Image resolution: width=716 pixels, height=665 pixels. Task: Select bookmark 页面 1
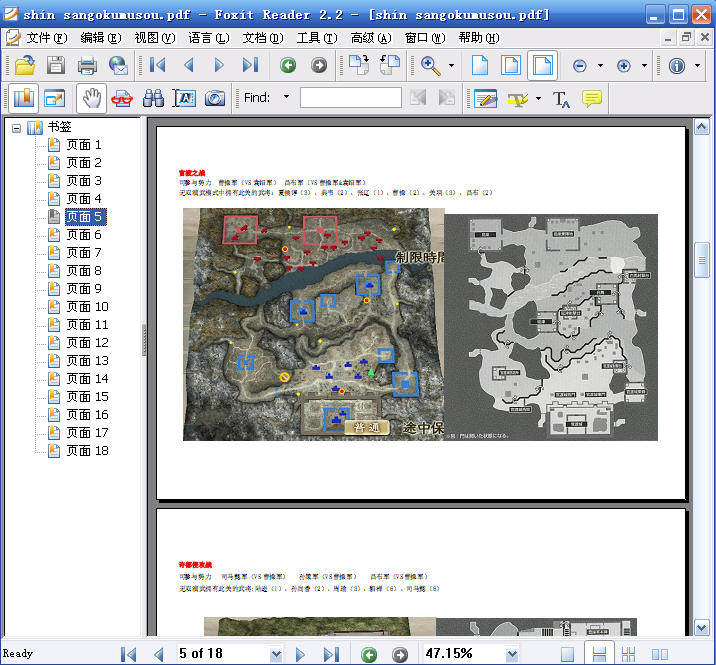coord(84,145)
